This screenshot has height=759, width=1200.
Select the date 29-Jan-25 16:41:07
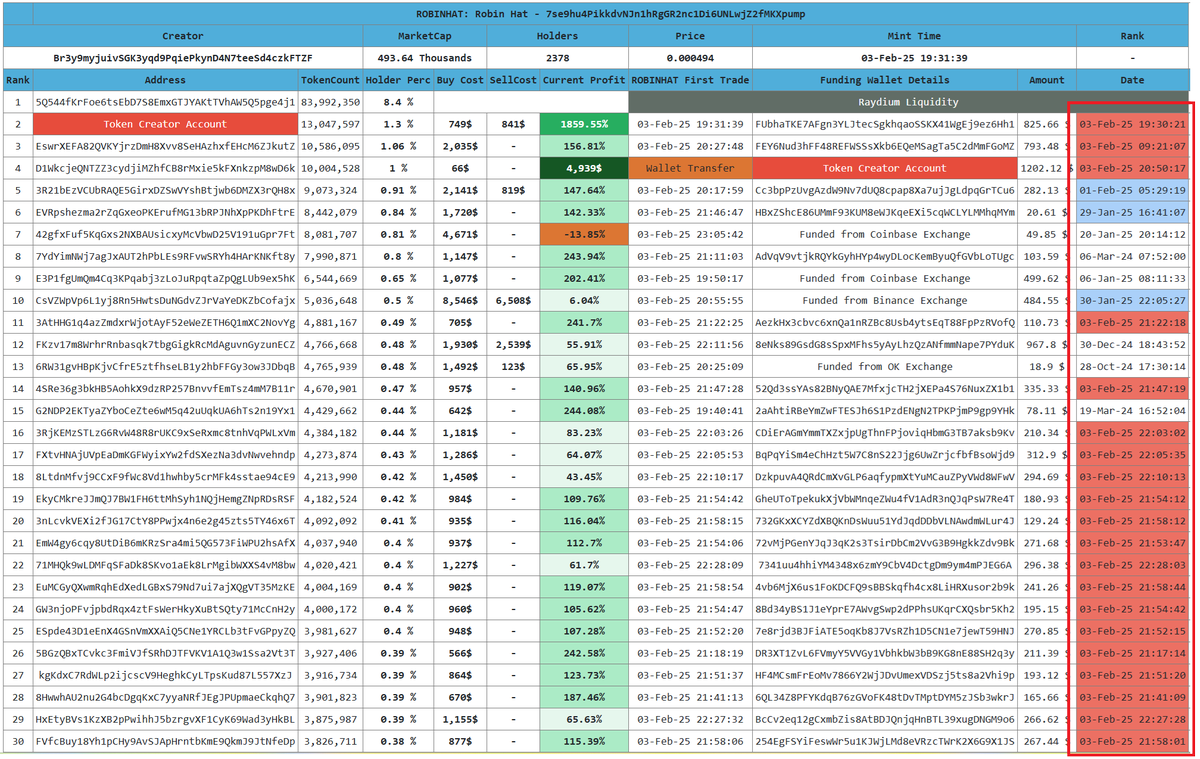[x=1133, y=212]
